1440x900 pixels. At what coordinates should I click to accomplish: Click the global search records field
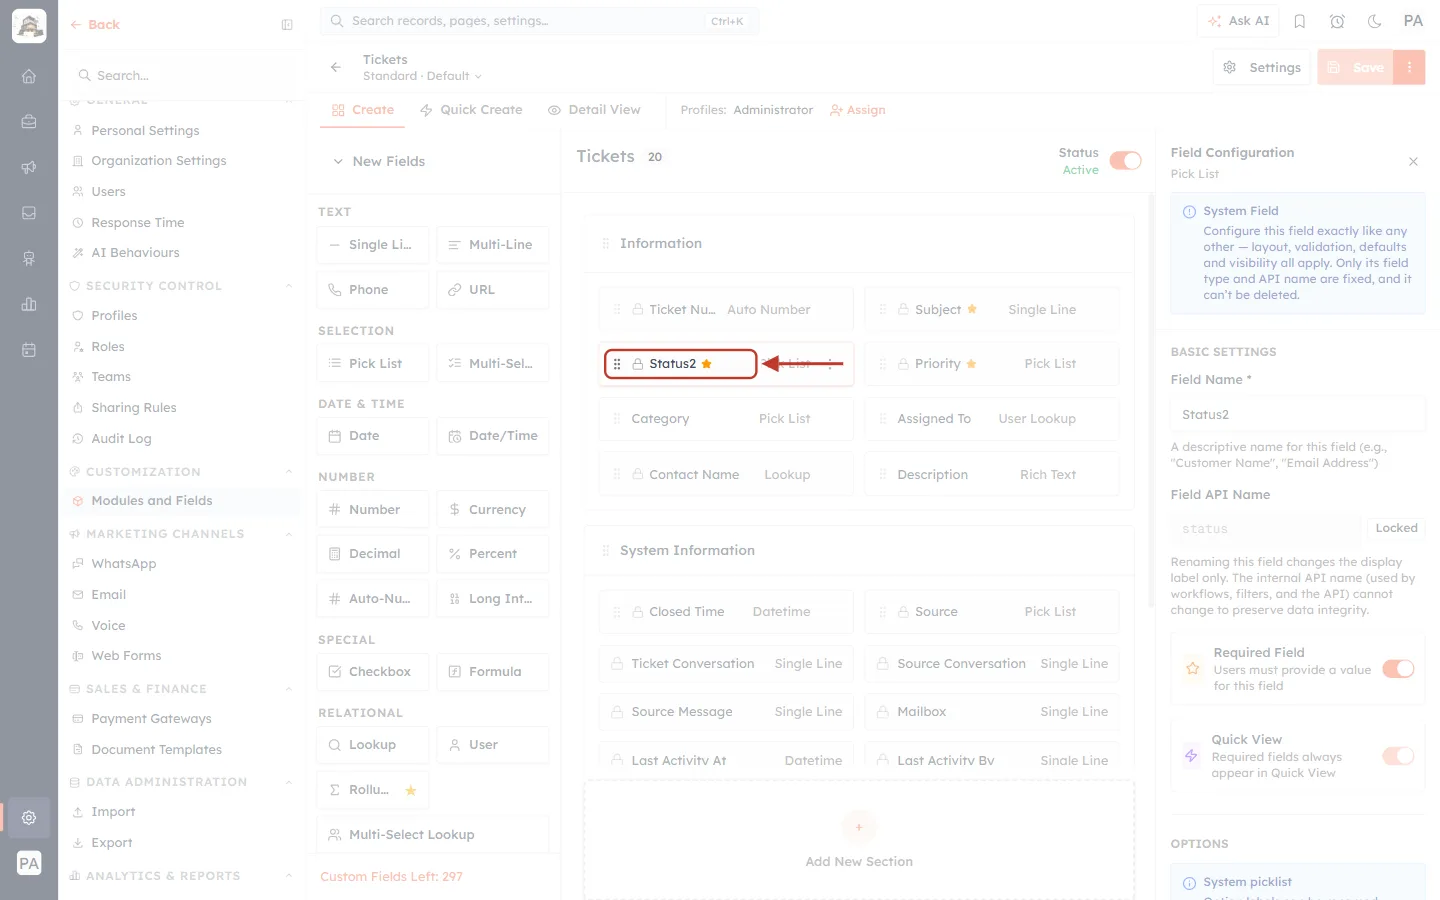point(539,21)
